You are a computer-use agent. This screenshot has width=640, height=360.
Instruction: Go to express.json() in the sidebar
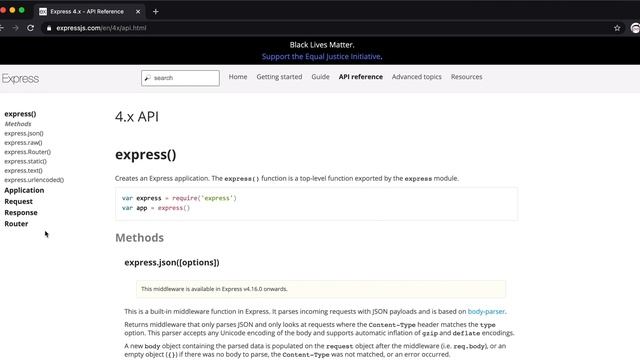24,133
